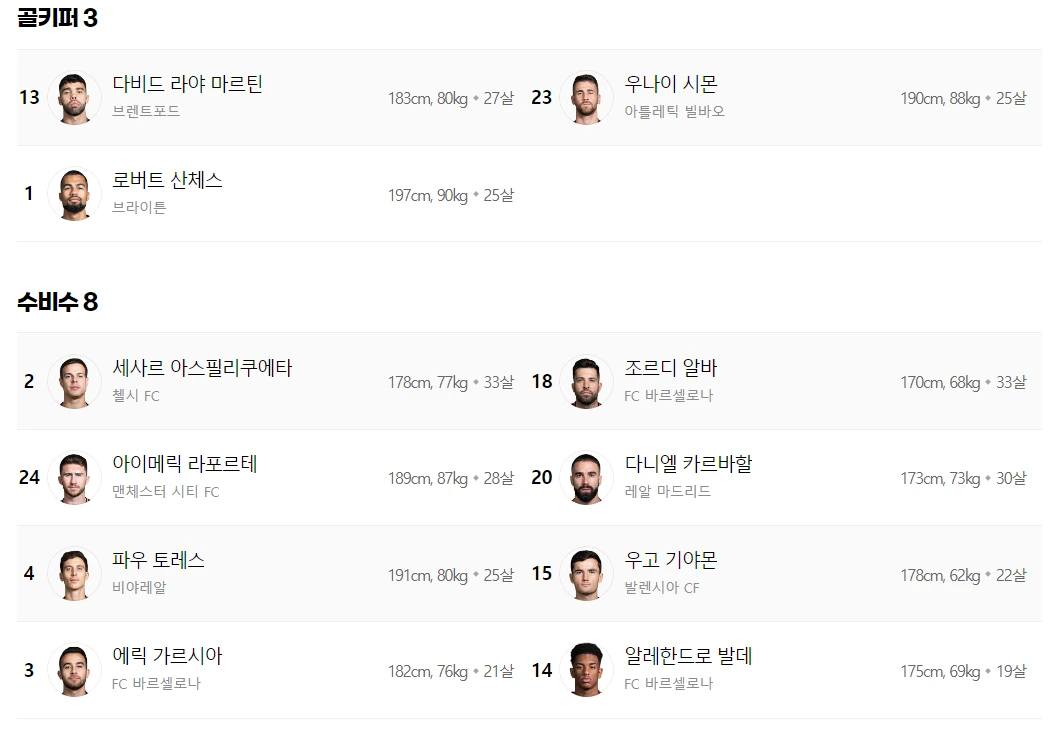The image size is (1060, 730).
Task: Click 수비수 8 section heading
Action: pos(57,301)
